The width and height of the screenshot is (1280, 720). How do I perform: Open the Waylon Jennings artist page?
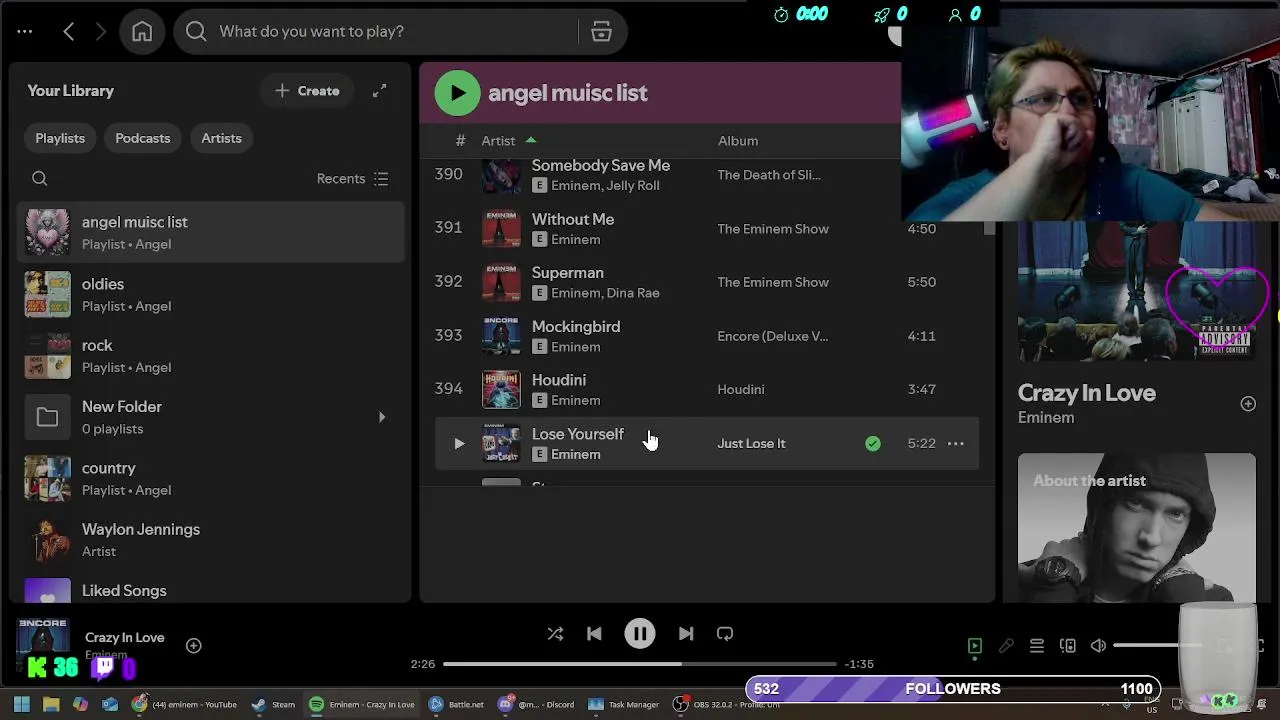(x=211, y=540)
